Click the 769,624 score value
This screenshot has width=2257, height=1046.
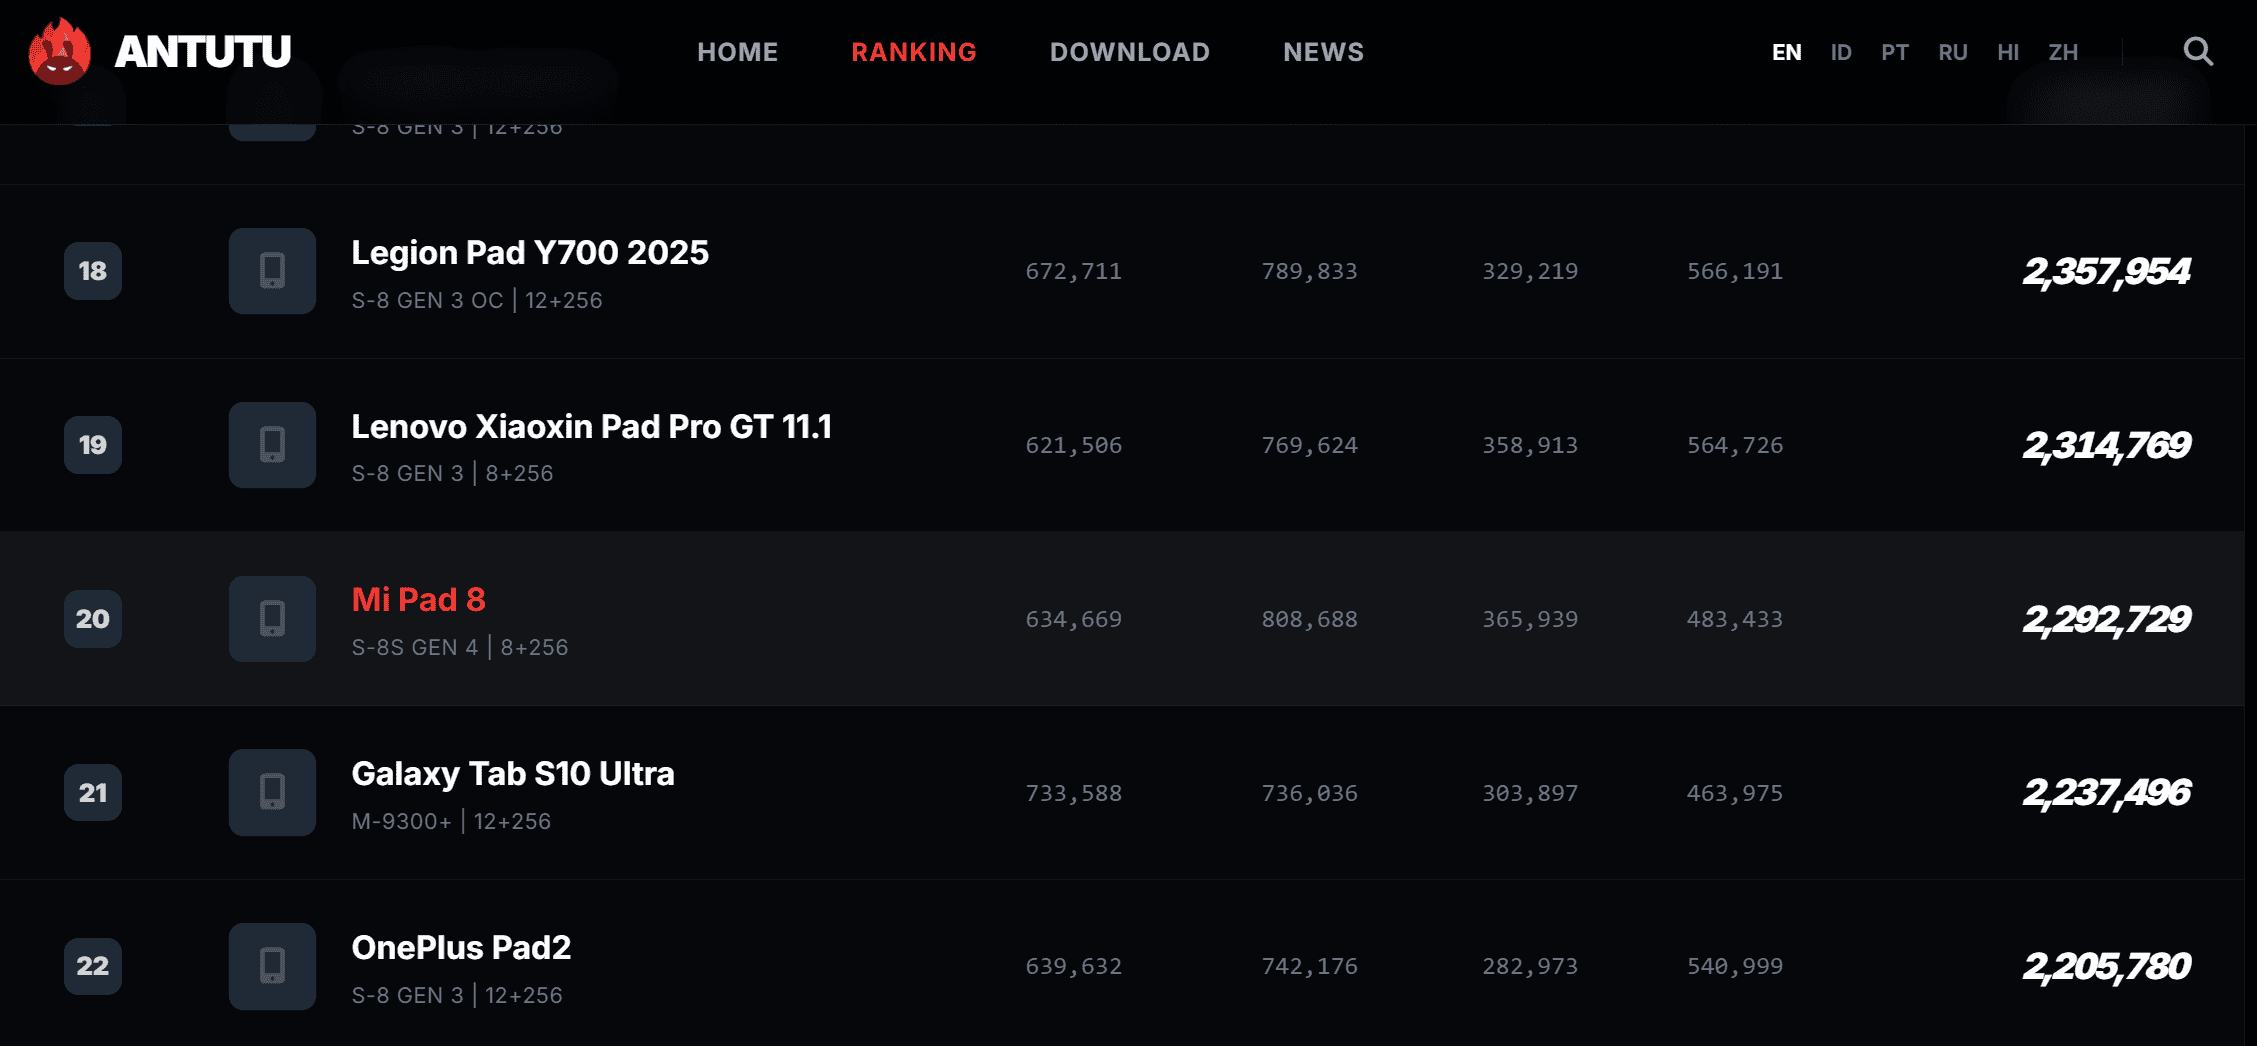click(1310, 445)
